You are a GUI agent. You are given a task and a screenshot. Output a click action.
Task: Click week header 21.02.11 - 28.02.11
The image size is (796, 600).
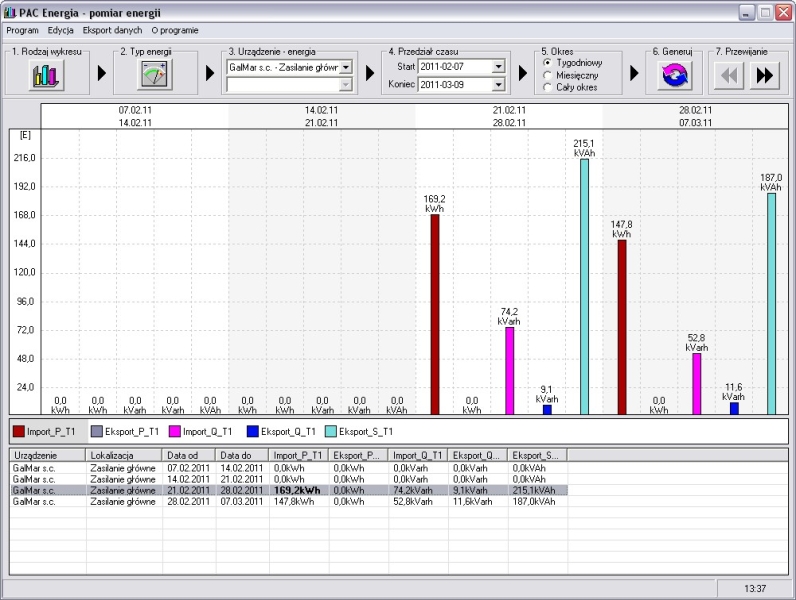tap(509, 116)
